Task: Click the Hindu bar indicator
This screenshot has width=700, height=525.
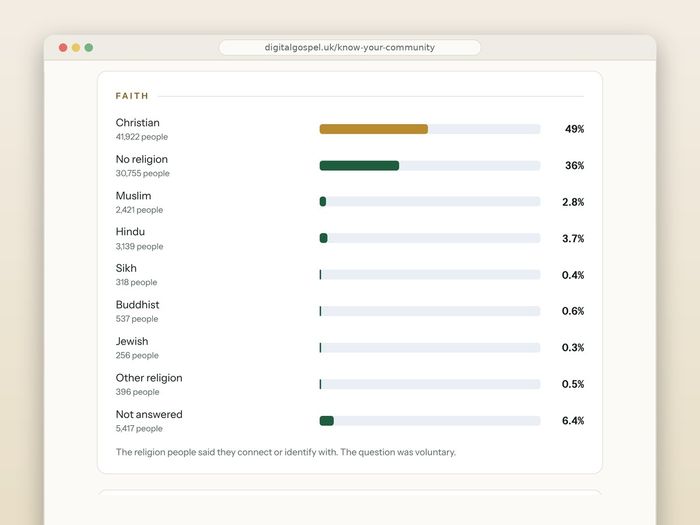Action: tap(324, 238)
